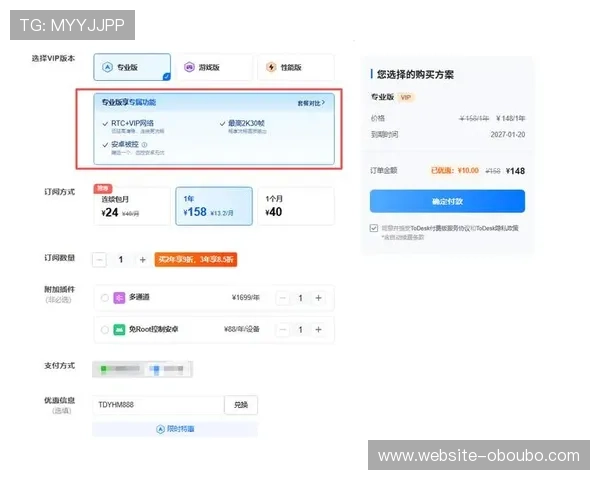
Task: Click the purple 多通道 plugin icon
Action: pos(119,298)
